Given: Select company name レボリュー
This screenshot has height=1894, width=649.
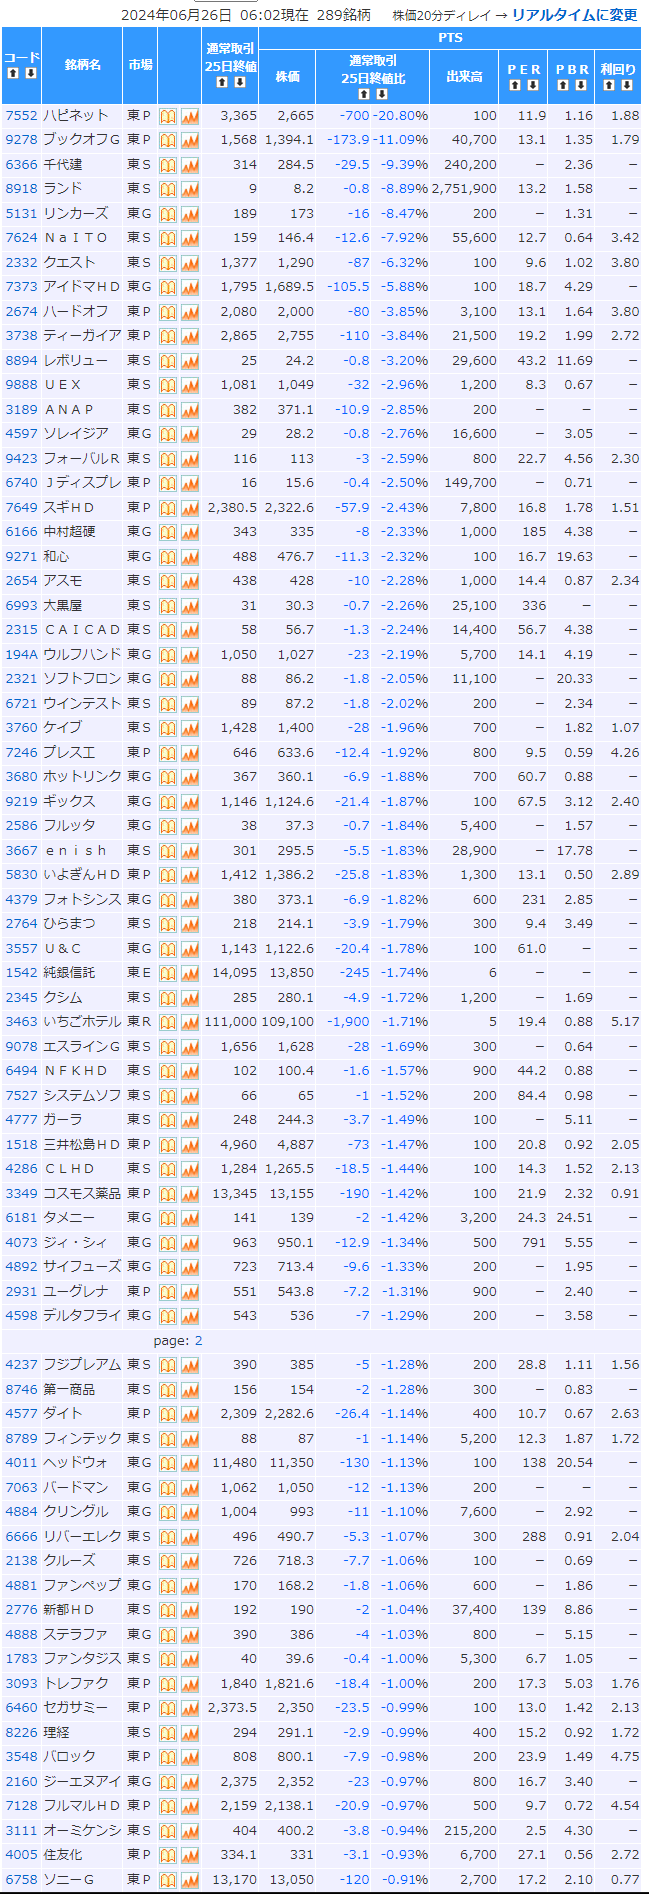Looking at the screenshot, I should (x=76, y=361).
